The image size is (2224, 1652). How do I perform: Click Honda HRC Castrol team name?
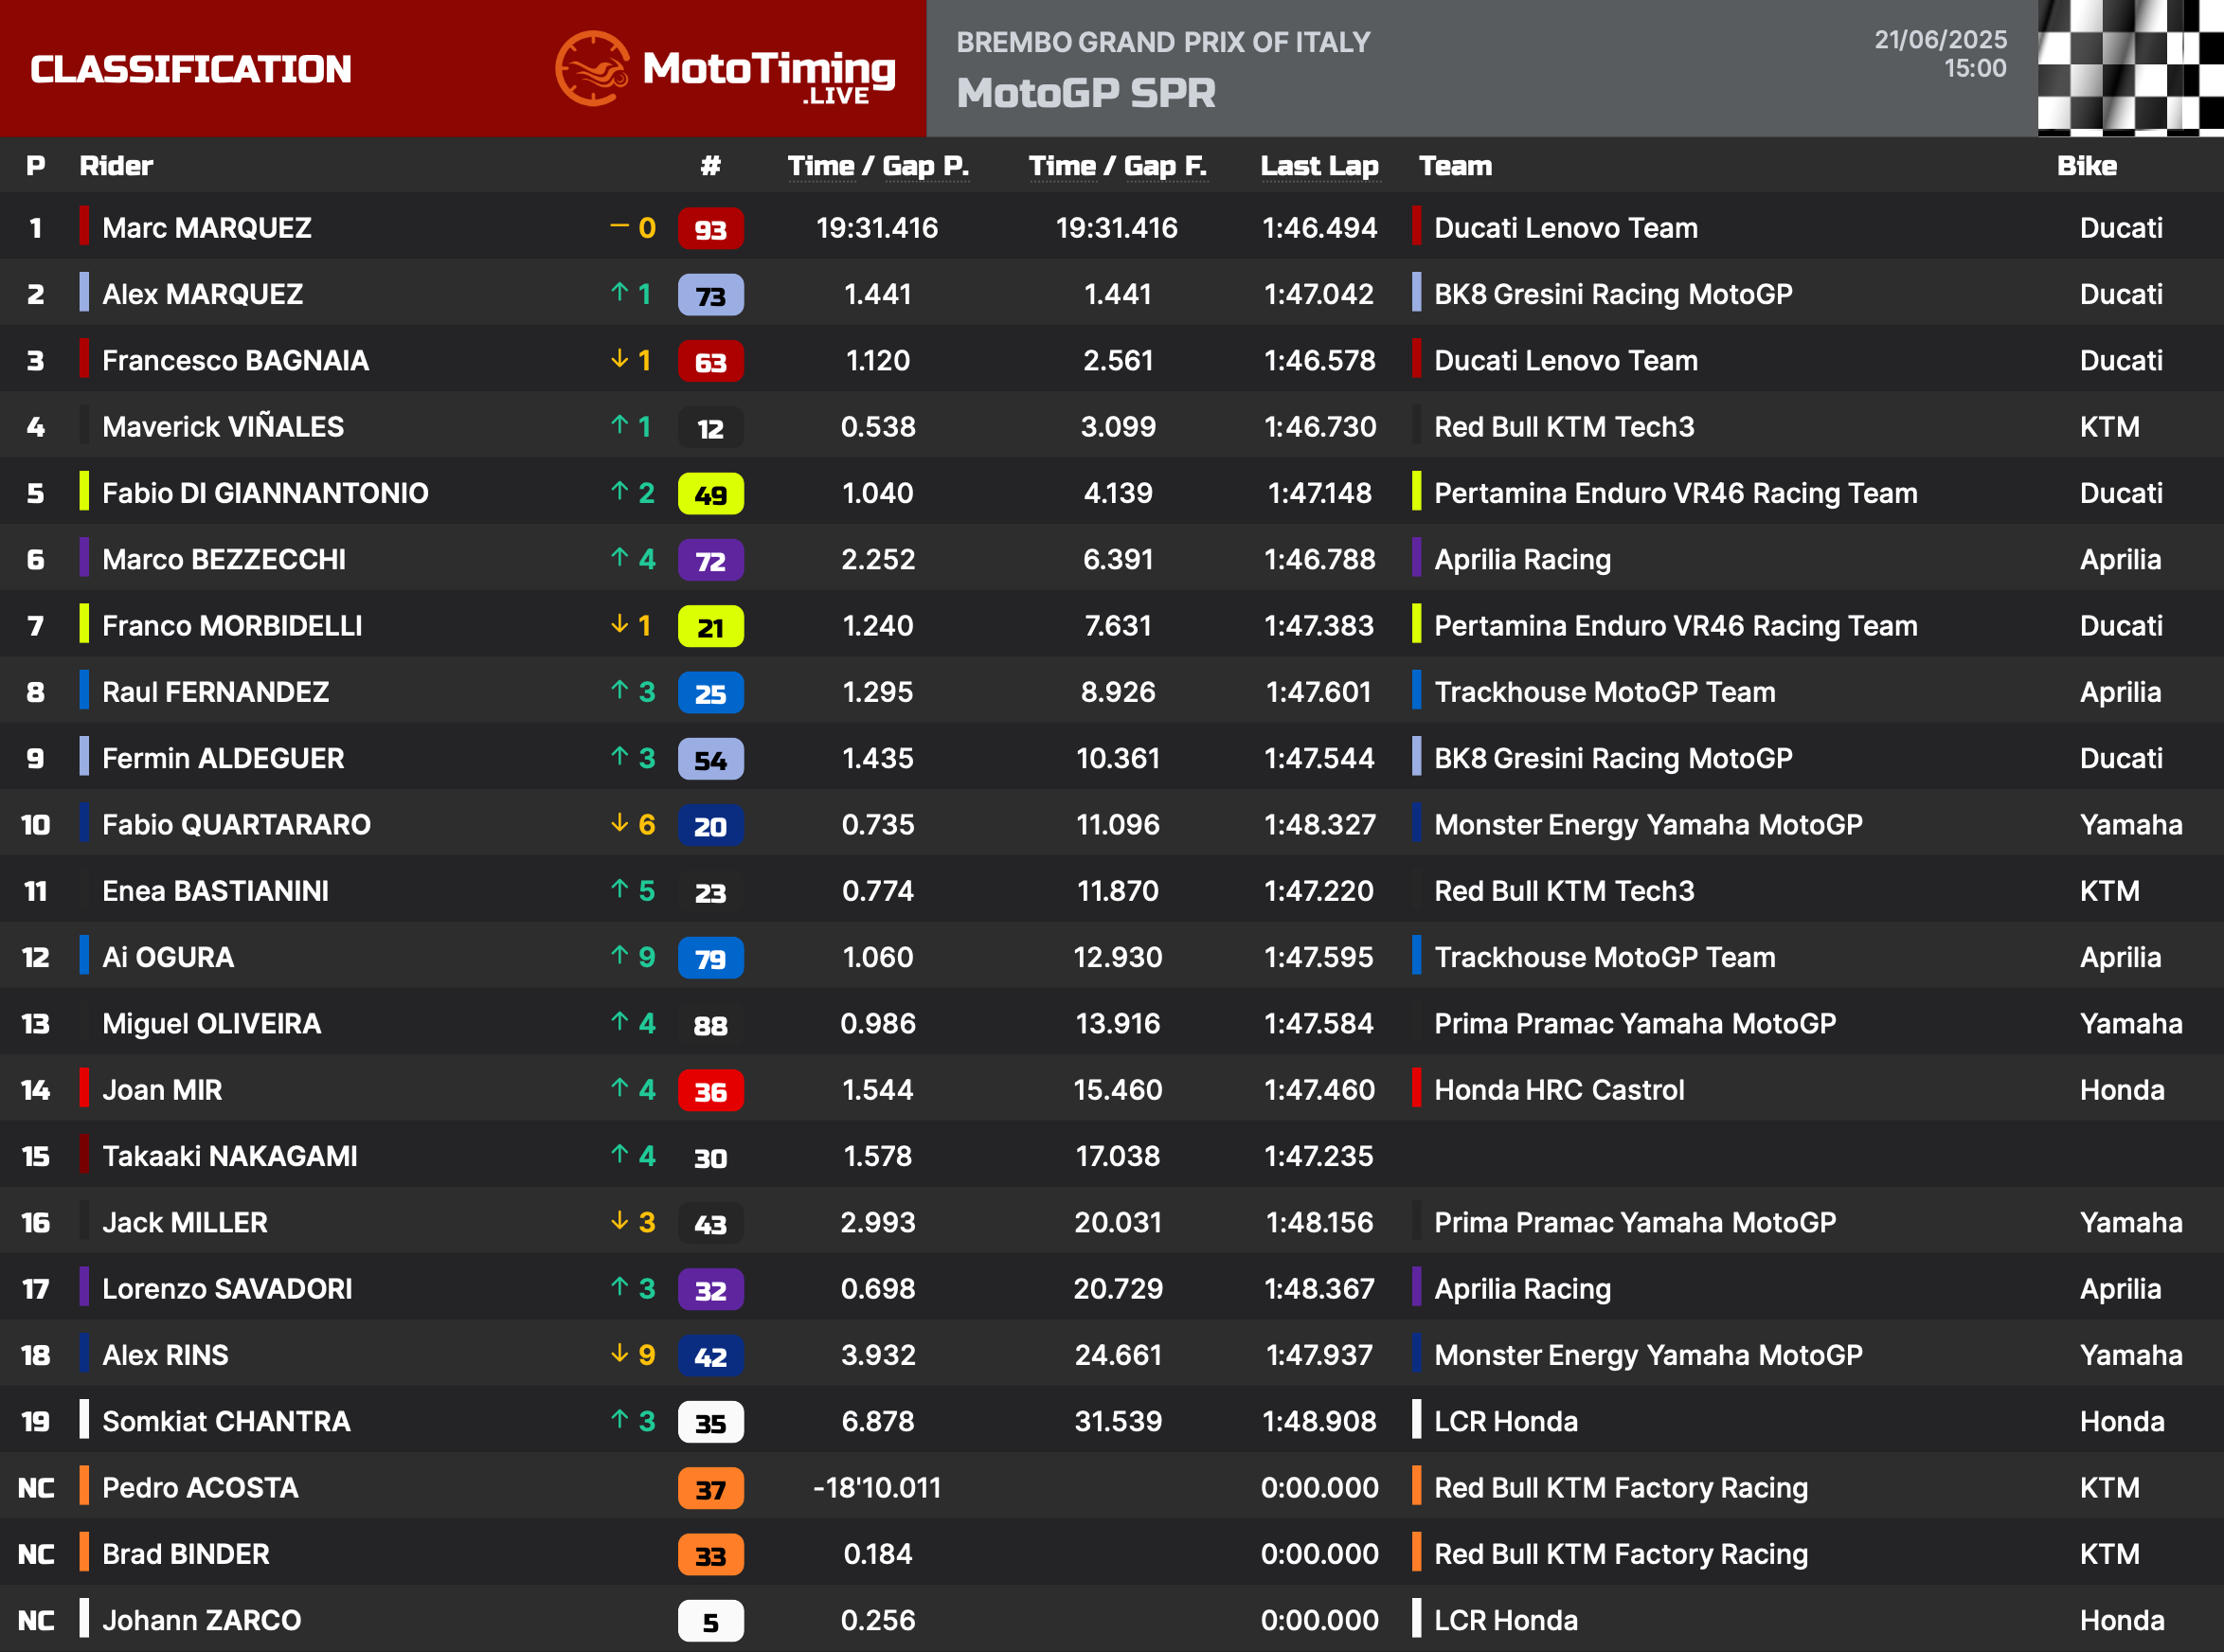coord(1558,1090)
